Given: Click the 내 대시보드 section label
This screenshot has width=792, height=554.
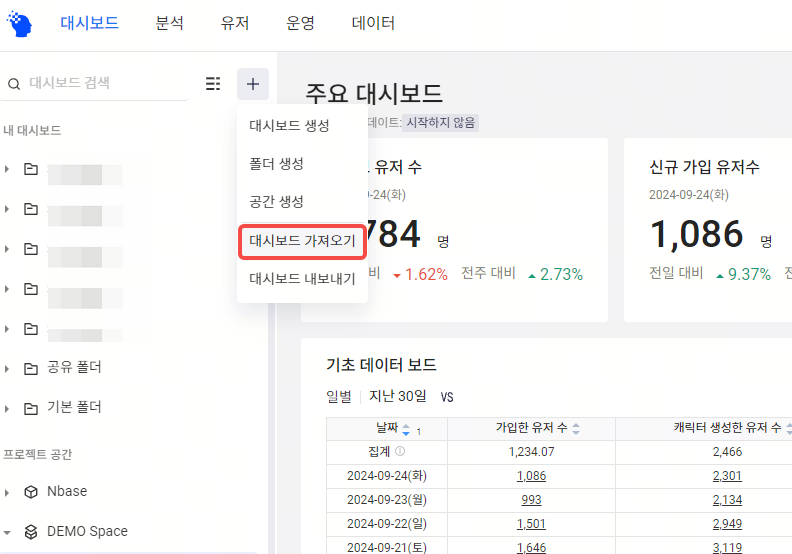Looking at the screenshot, I should tap(32, 131).
